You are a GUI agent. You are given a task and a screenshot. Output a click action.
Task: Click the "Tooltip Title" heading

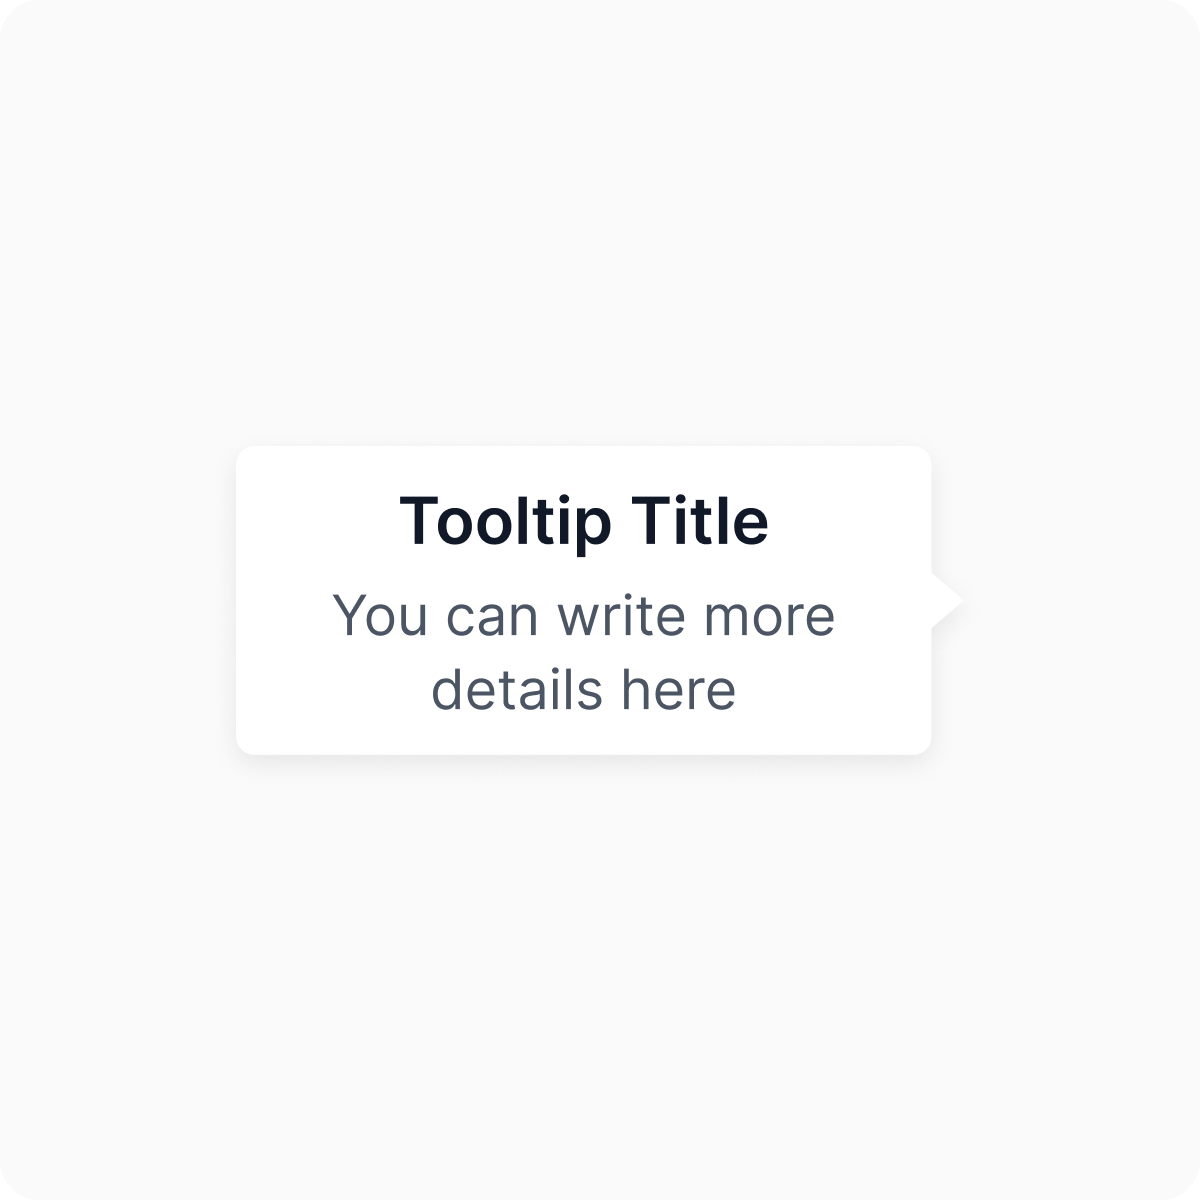click(584, 521)
